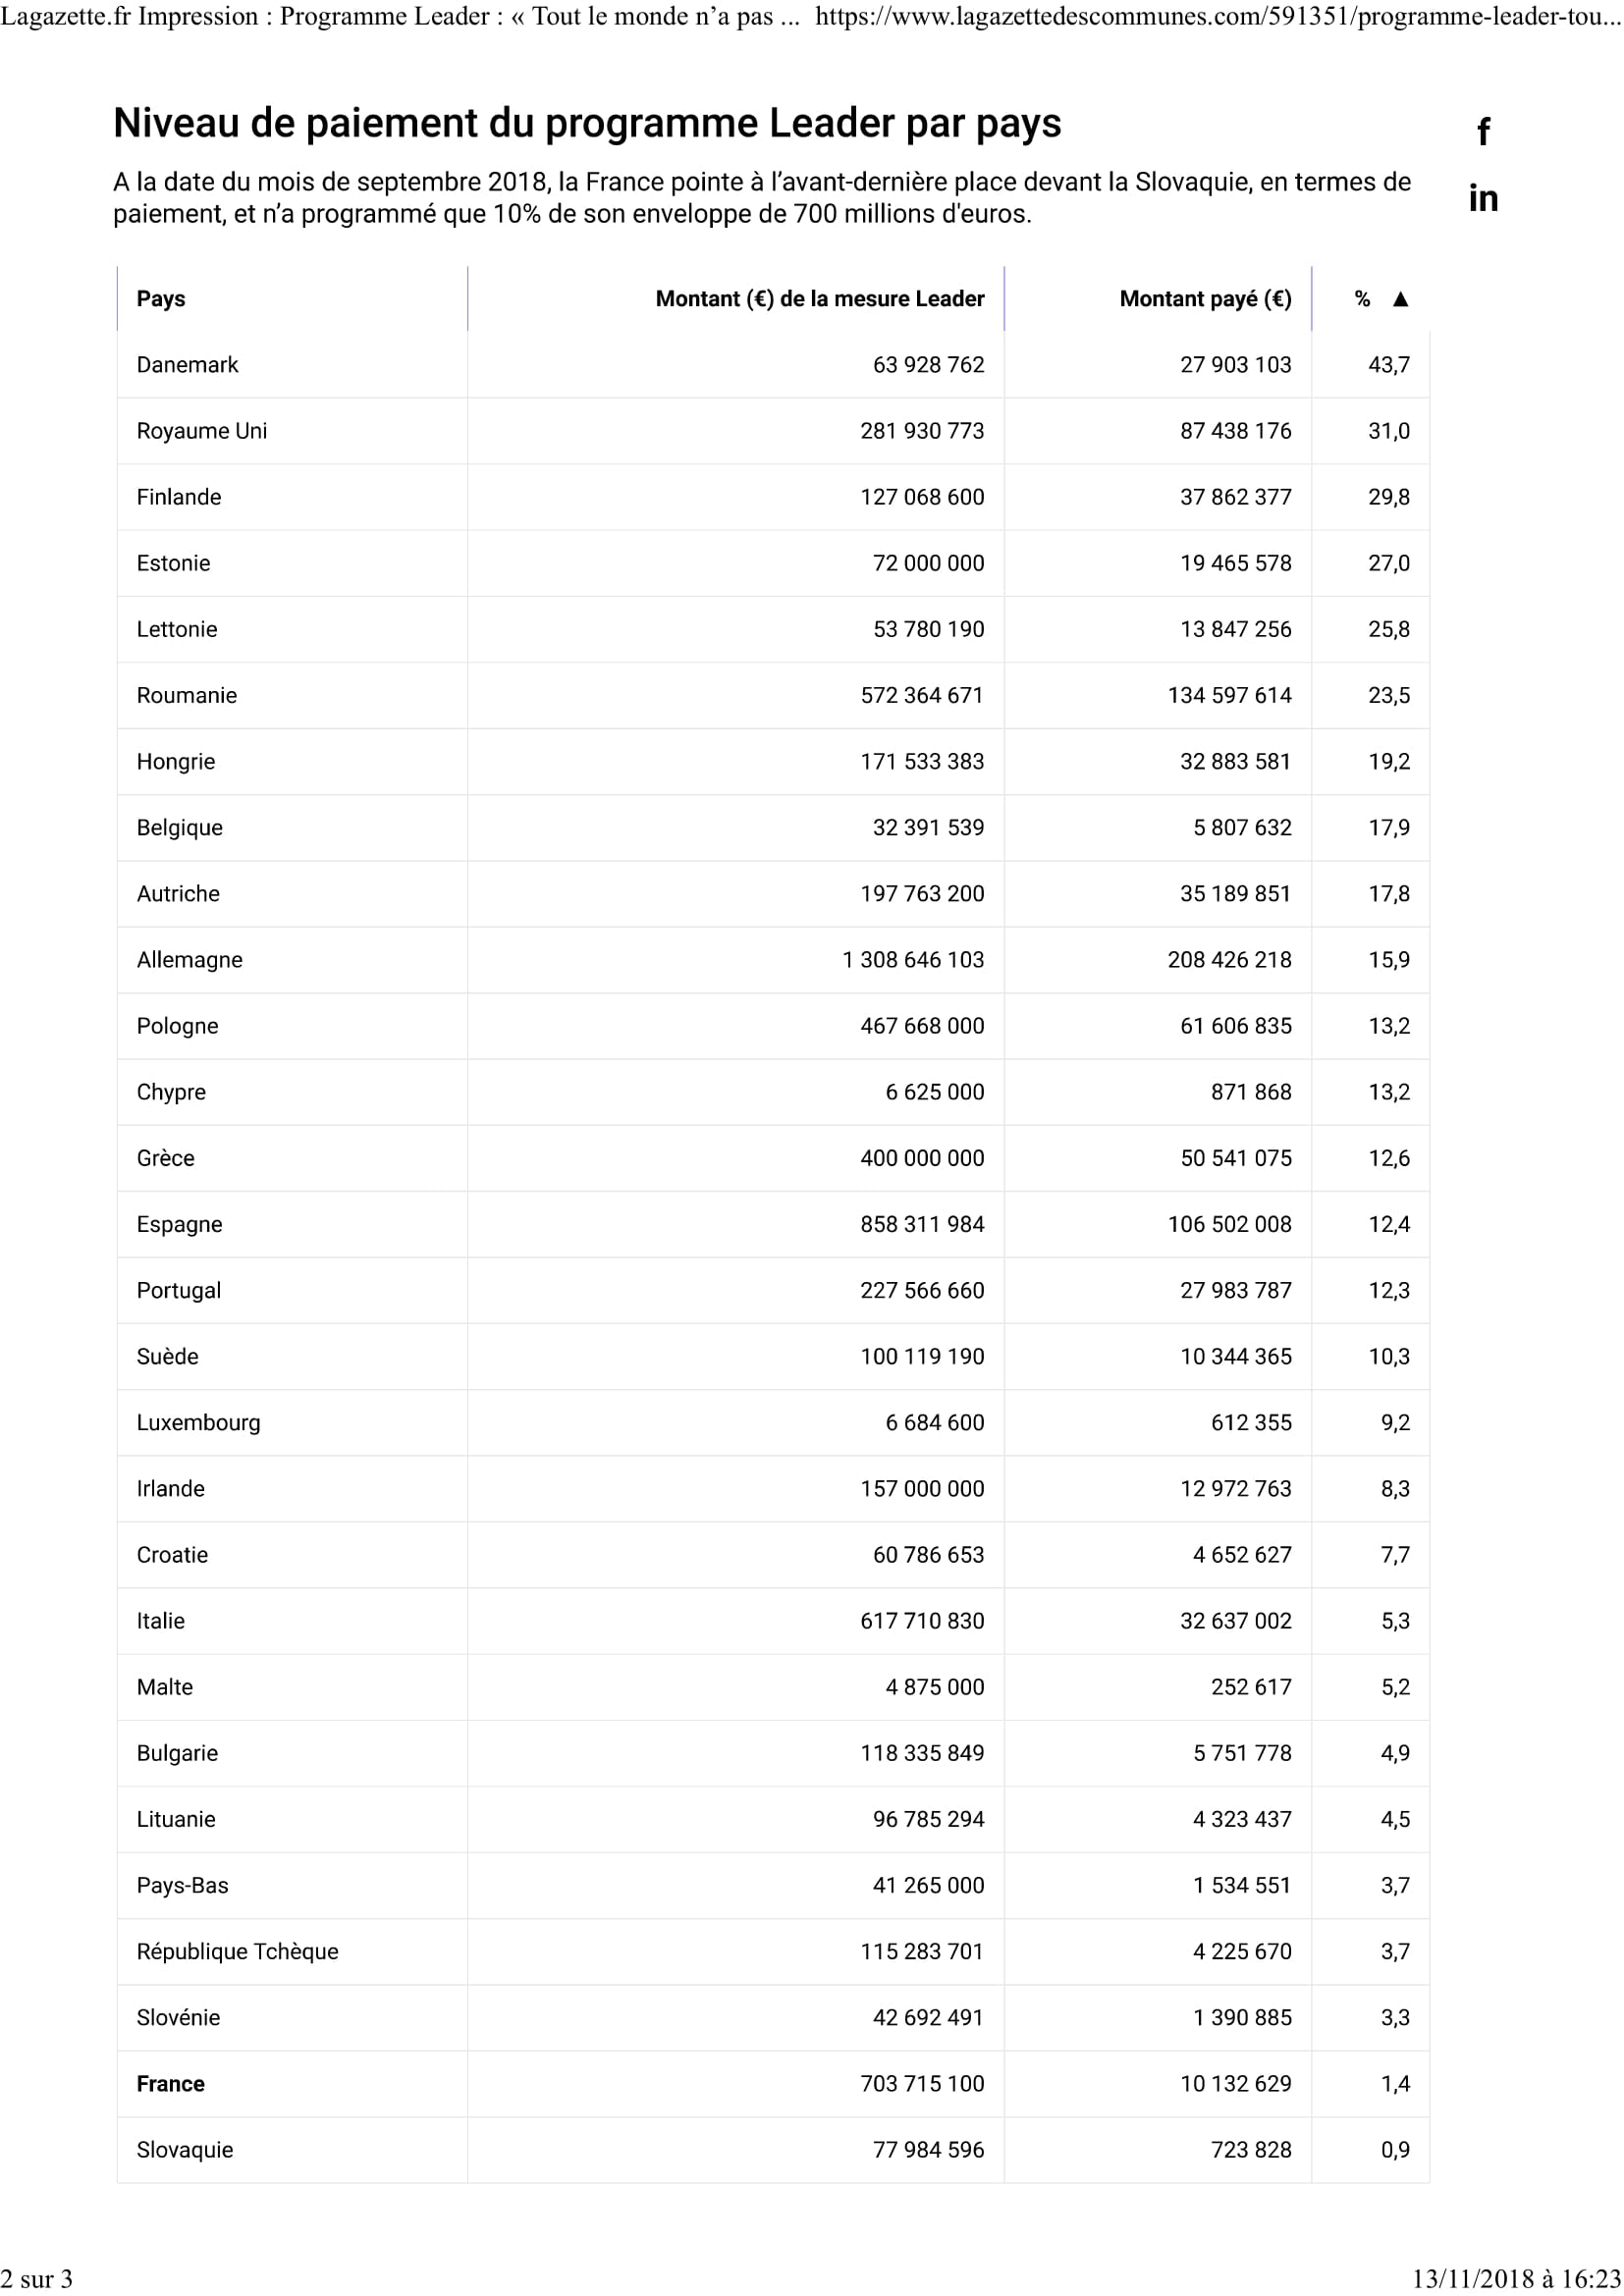Open the lagazettedescommunes.com URL in the header
1624x2296 pixels.
pyautogui.click(x=1218, y=17)
